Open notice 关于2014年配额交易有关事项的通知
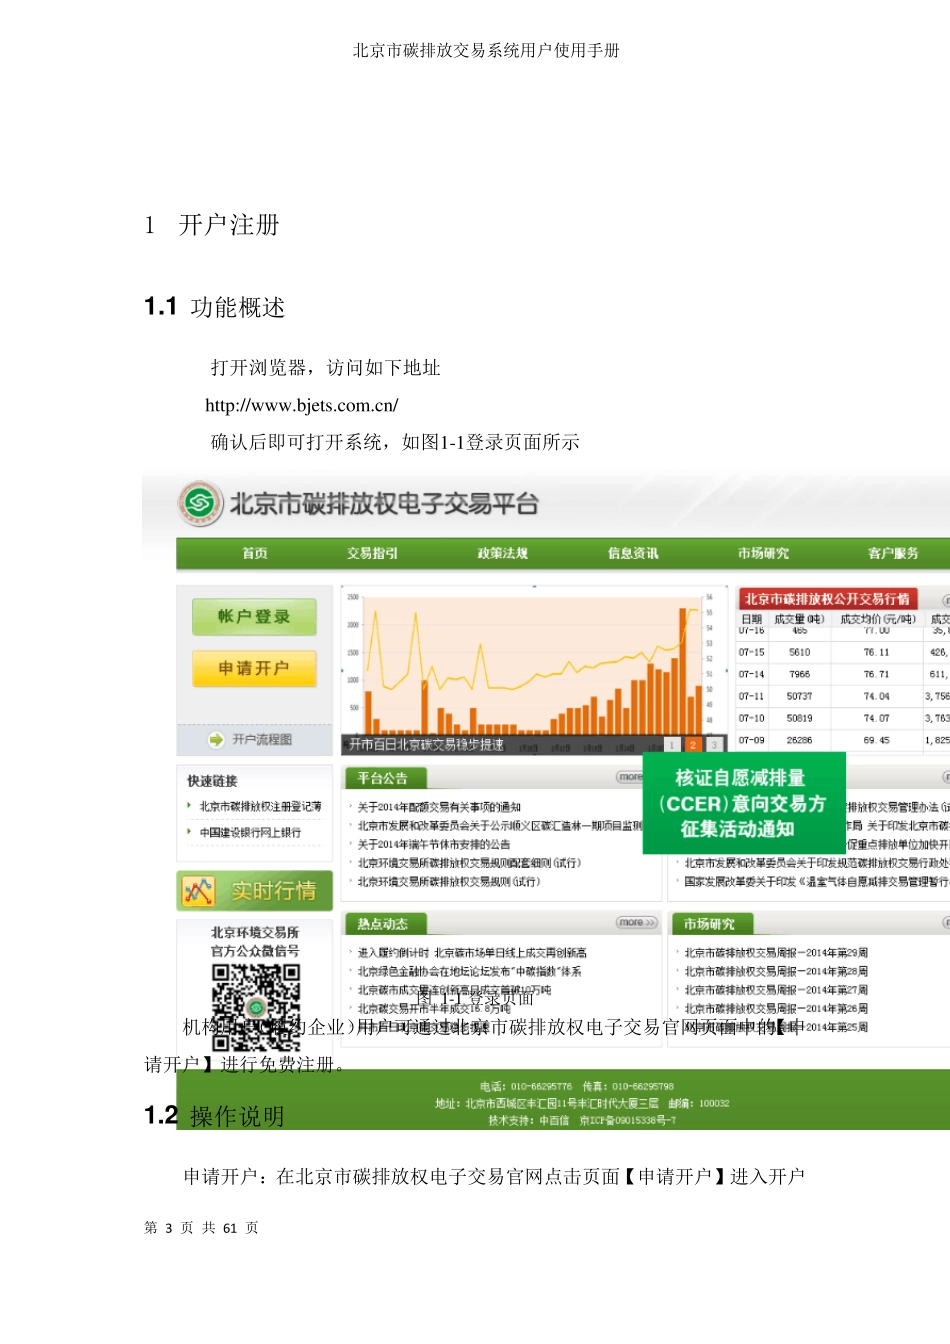Image resolution: width=950 pixels, height=1344 pixels. tap(439, 807)
